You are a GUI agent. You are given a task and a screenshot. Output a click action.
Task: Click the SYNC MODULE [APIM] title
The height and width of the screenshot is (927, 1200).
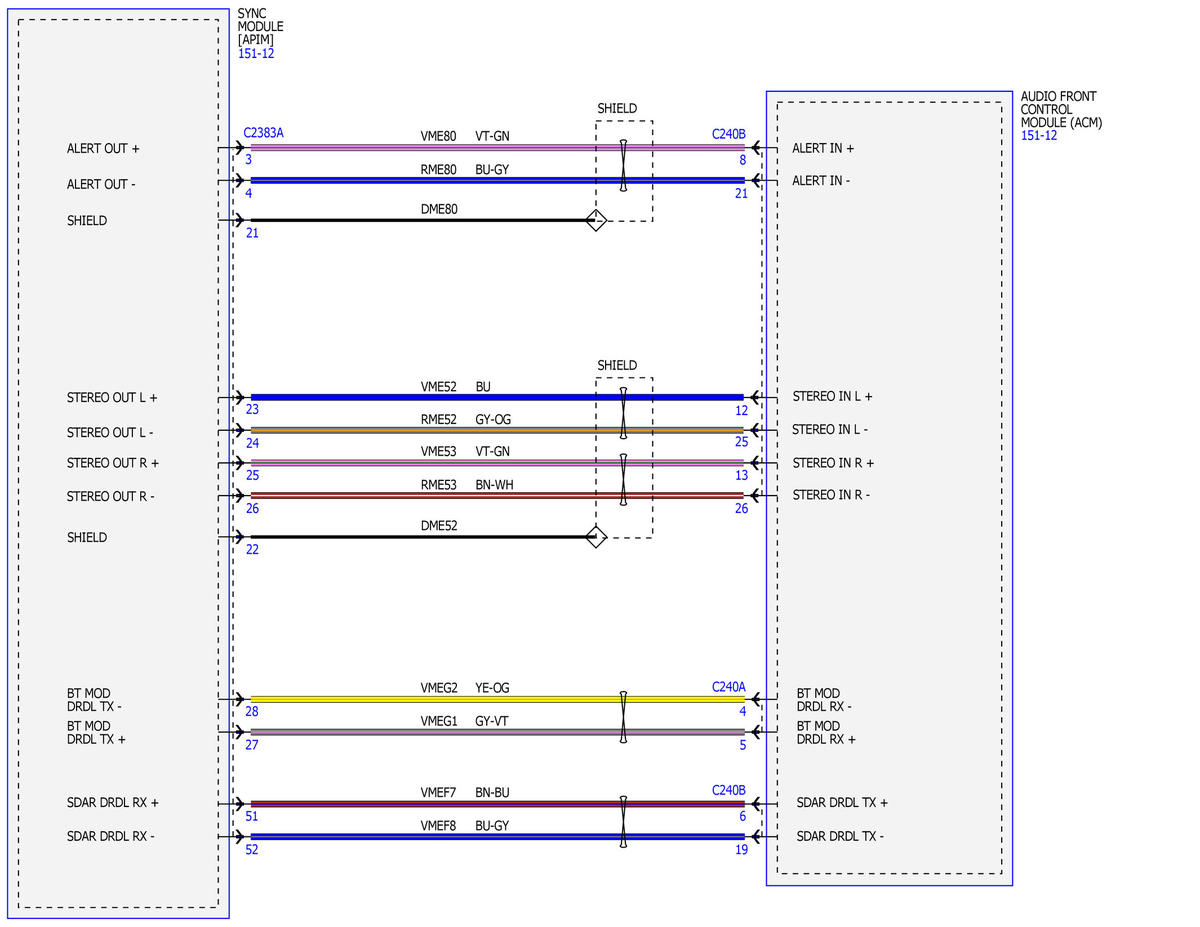coord(260,27)
